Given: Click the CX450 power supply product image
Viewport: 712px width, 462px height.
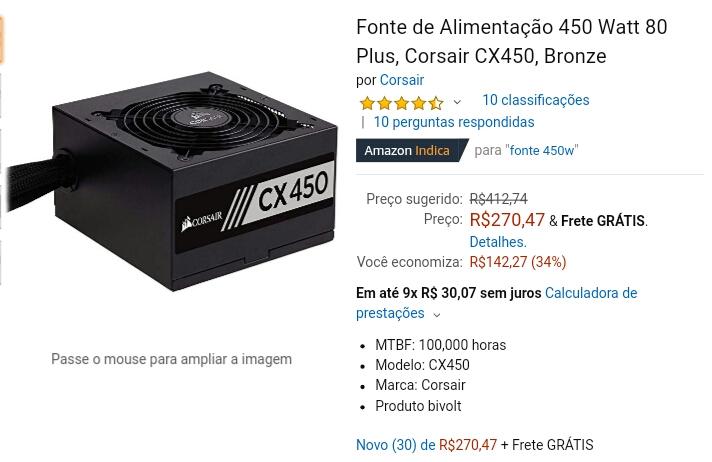Looking at the screenshot, I should coord(173,181).
